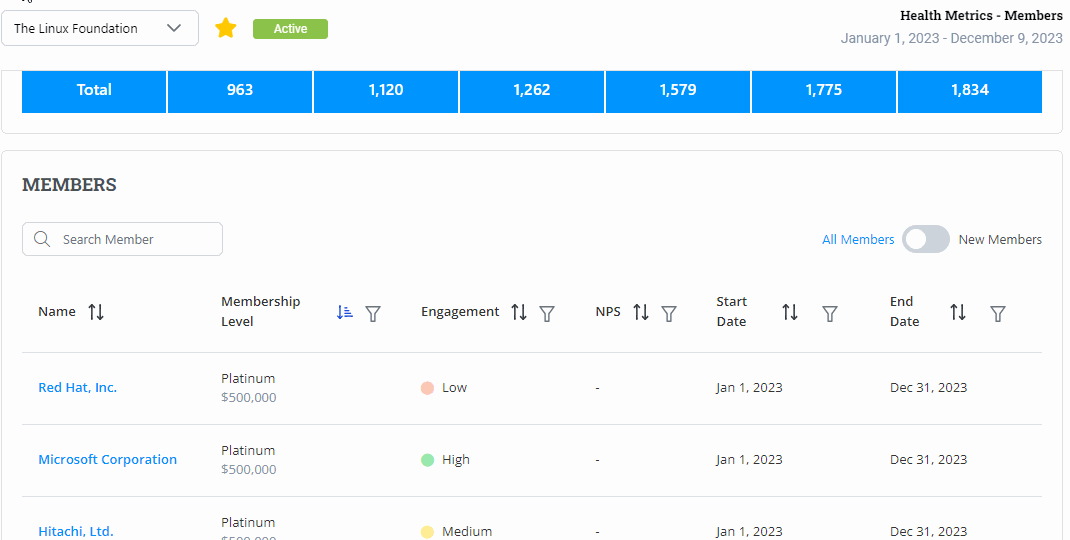The image size is (1070, 540).
Task: Sort by End Date column
Action: pos(958,313)
